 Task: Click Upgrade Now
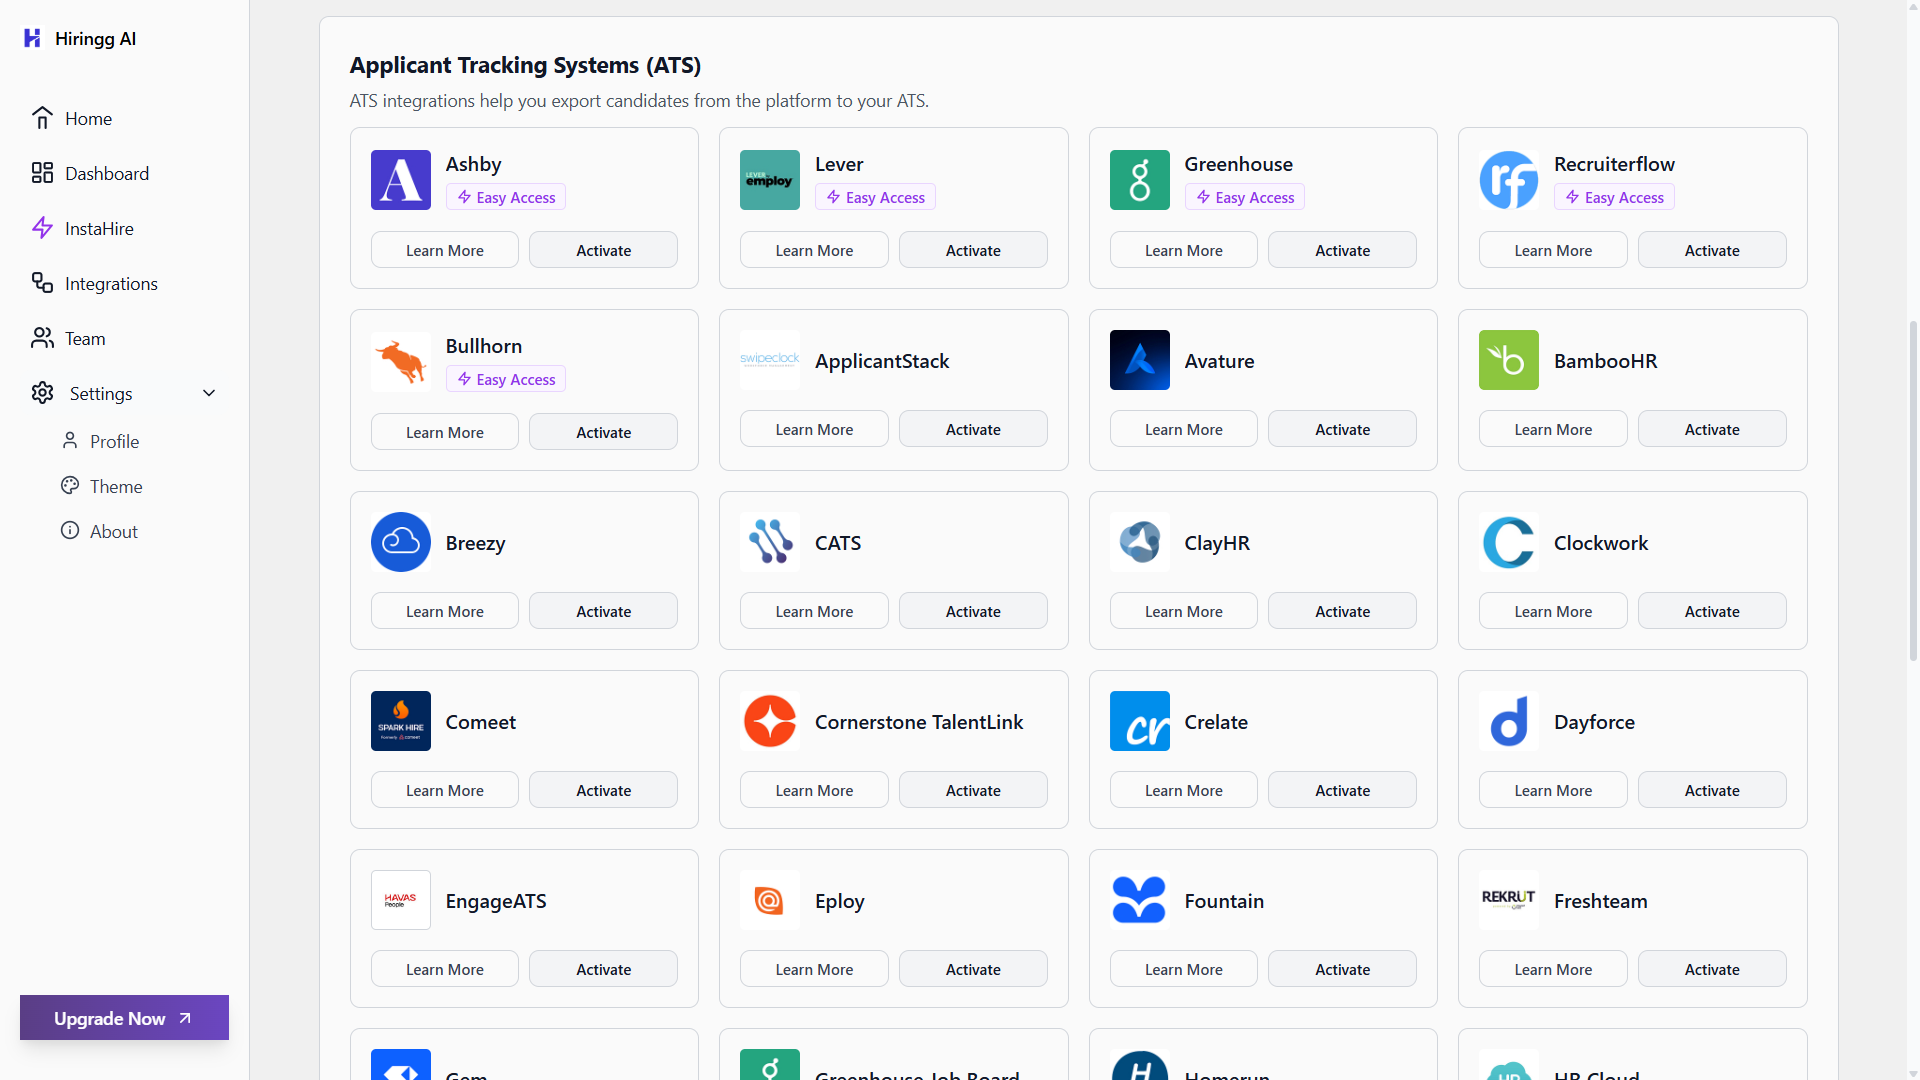[x=123, y=1017]
